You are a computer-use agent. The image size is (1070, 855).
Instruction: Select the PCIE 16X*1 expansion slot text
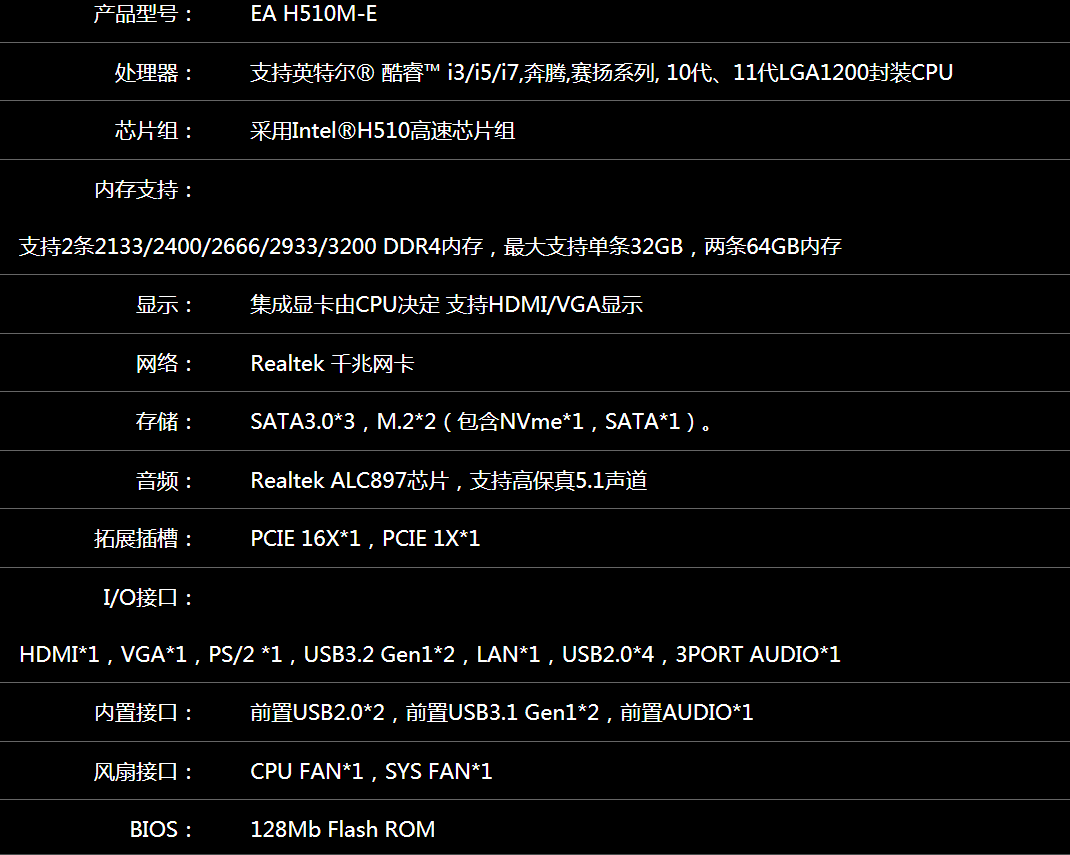tap(365, 538)
